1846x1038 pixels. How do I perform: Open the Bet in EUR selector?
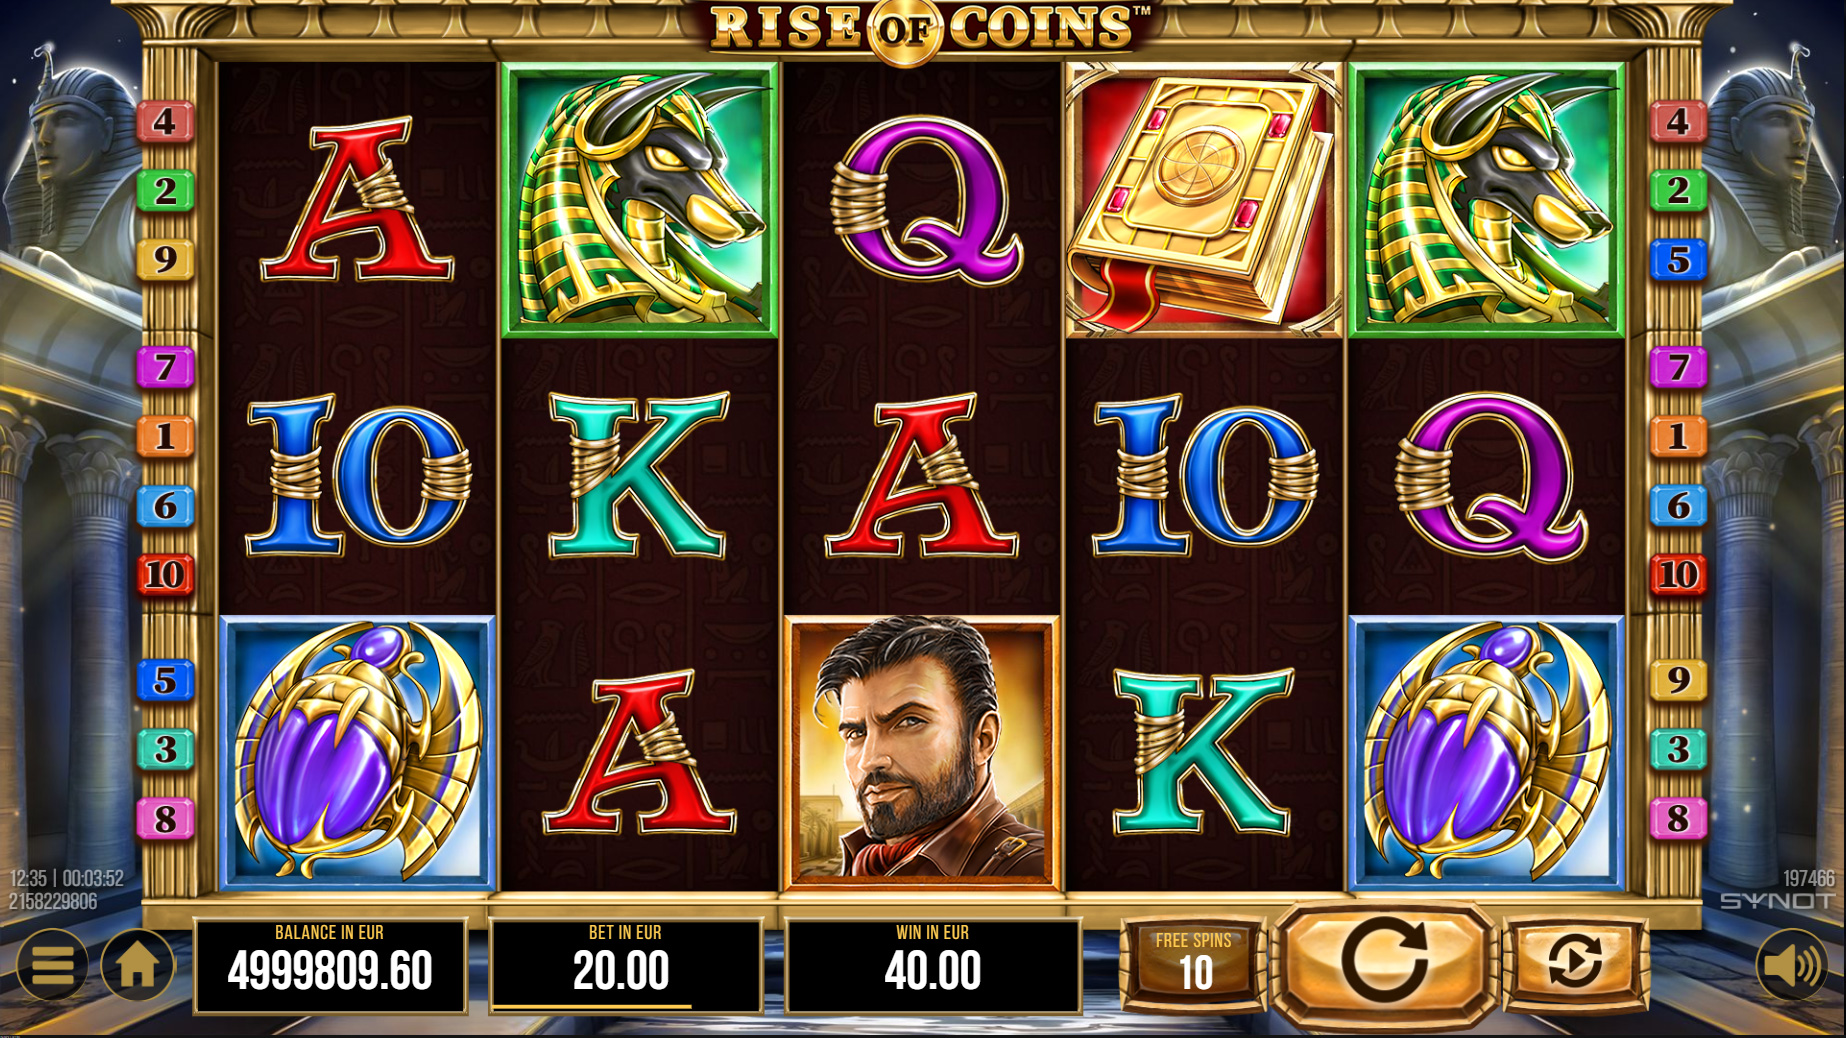(625, 965)
